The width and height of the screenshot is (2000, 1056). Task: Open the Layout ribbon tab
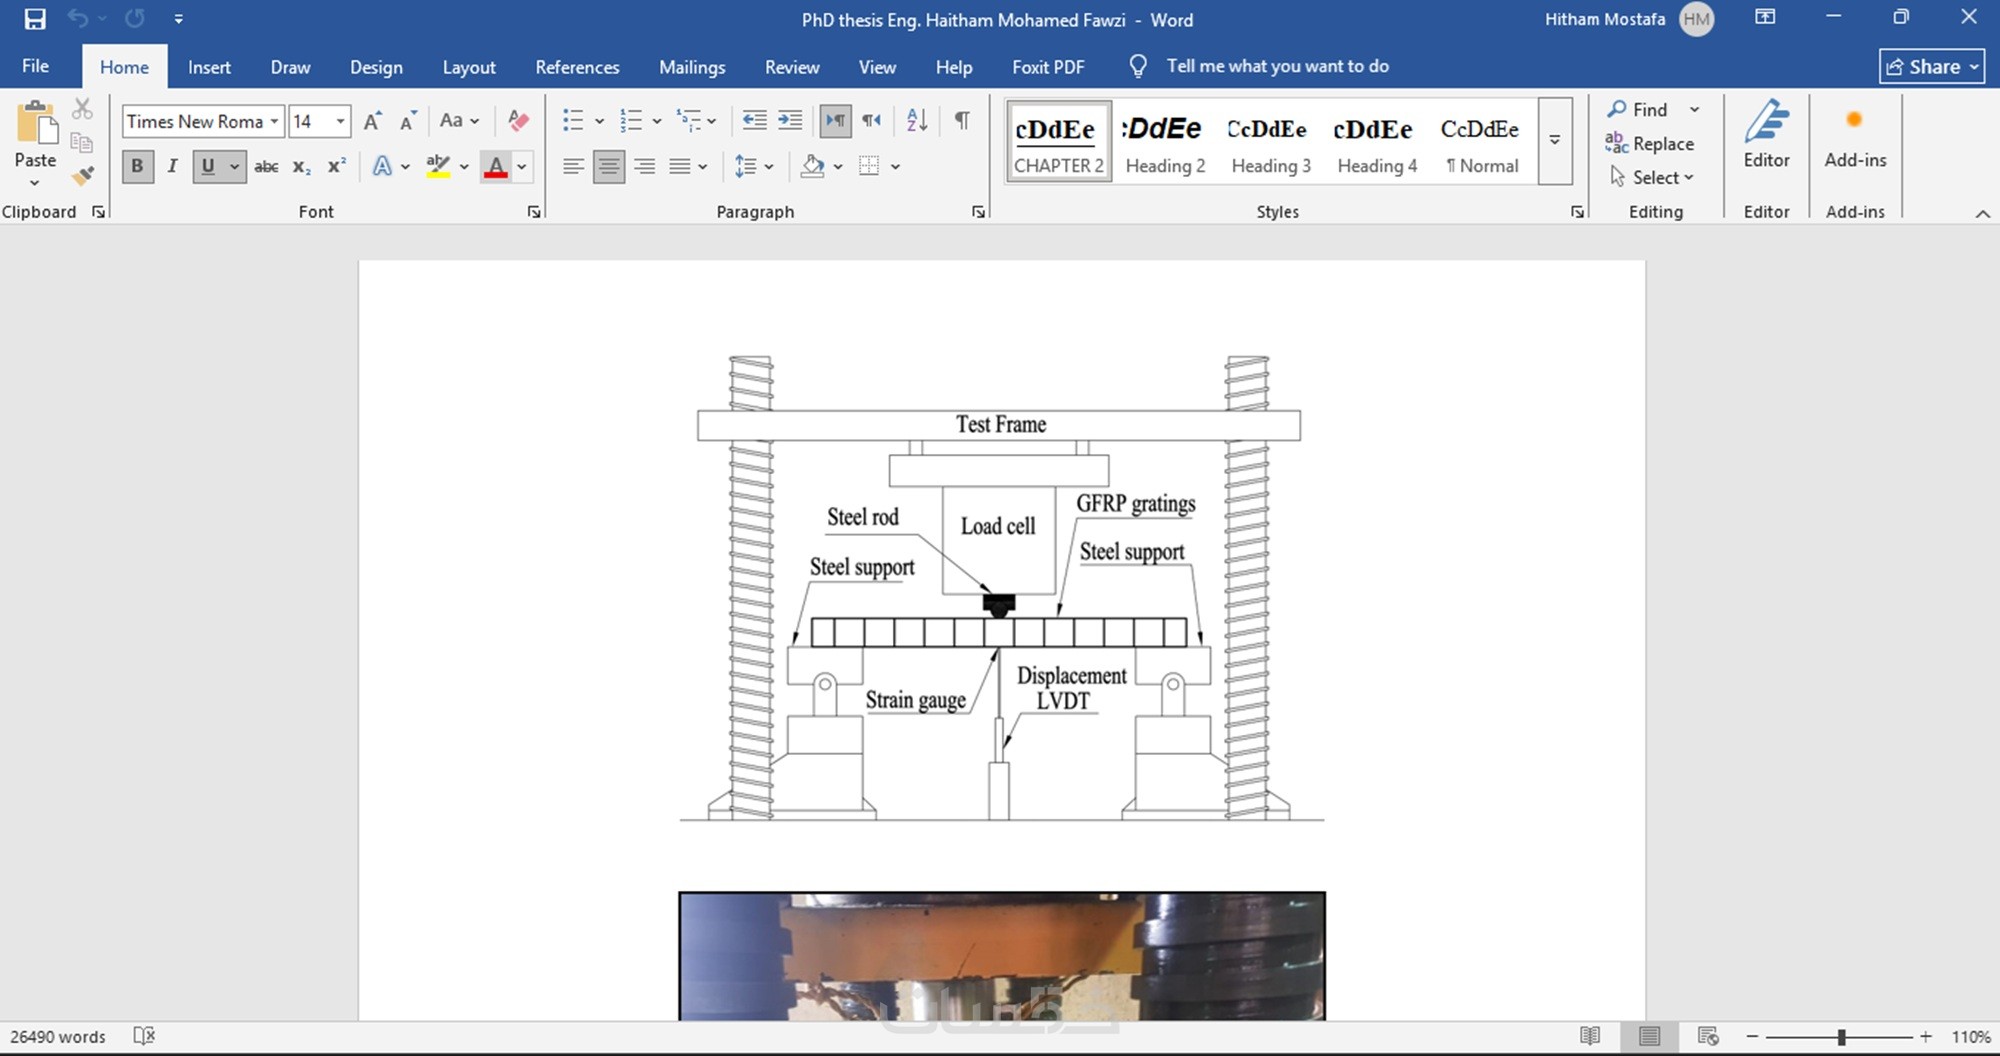click(469, 67)
